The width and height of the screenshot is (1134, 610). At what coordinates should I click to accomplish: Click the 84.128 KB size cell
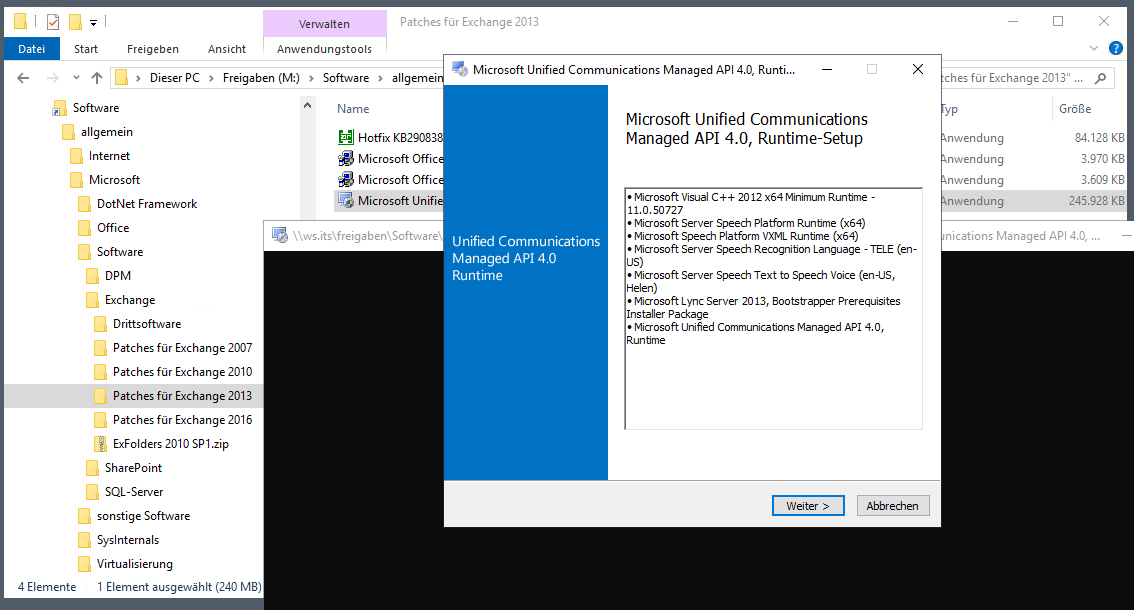(x=1099, y=137)
